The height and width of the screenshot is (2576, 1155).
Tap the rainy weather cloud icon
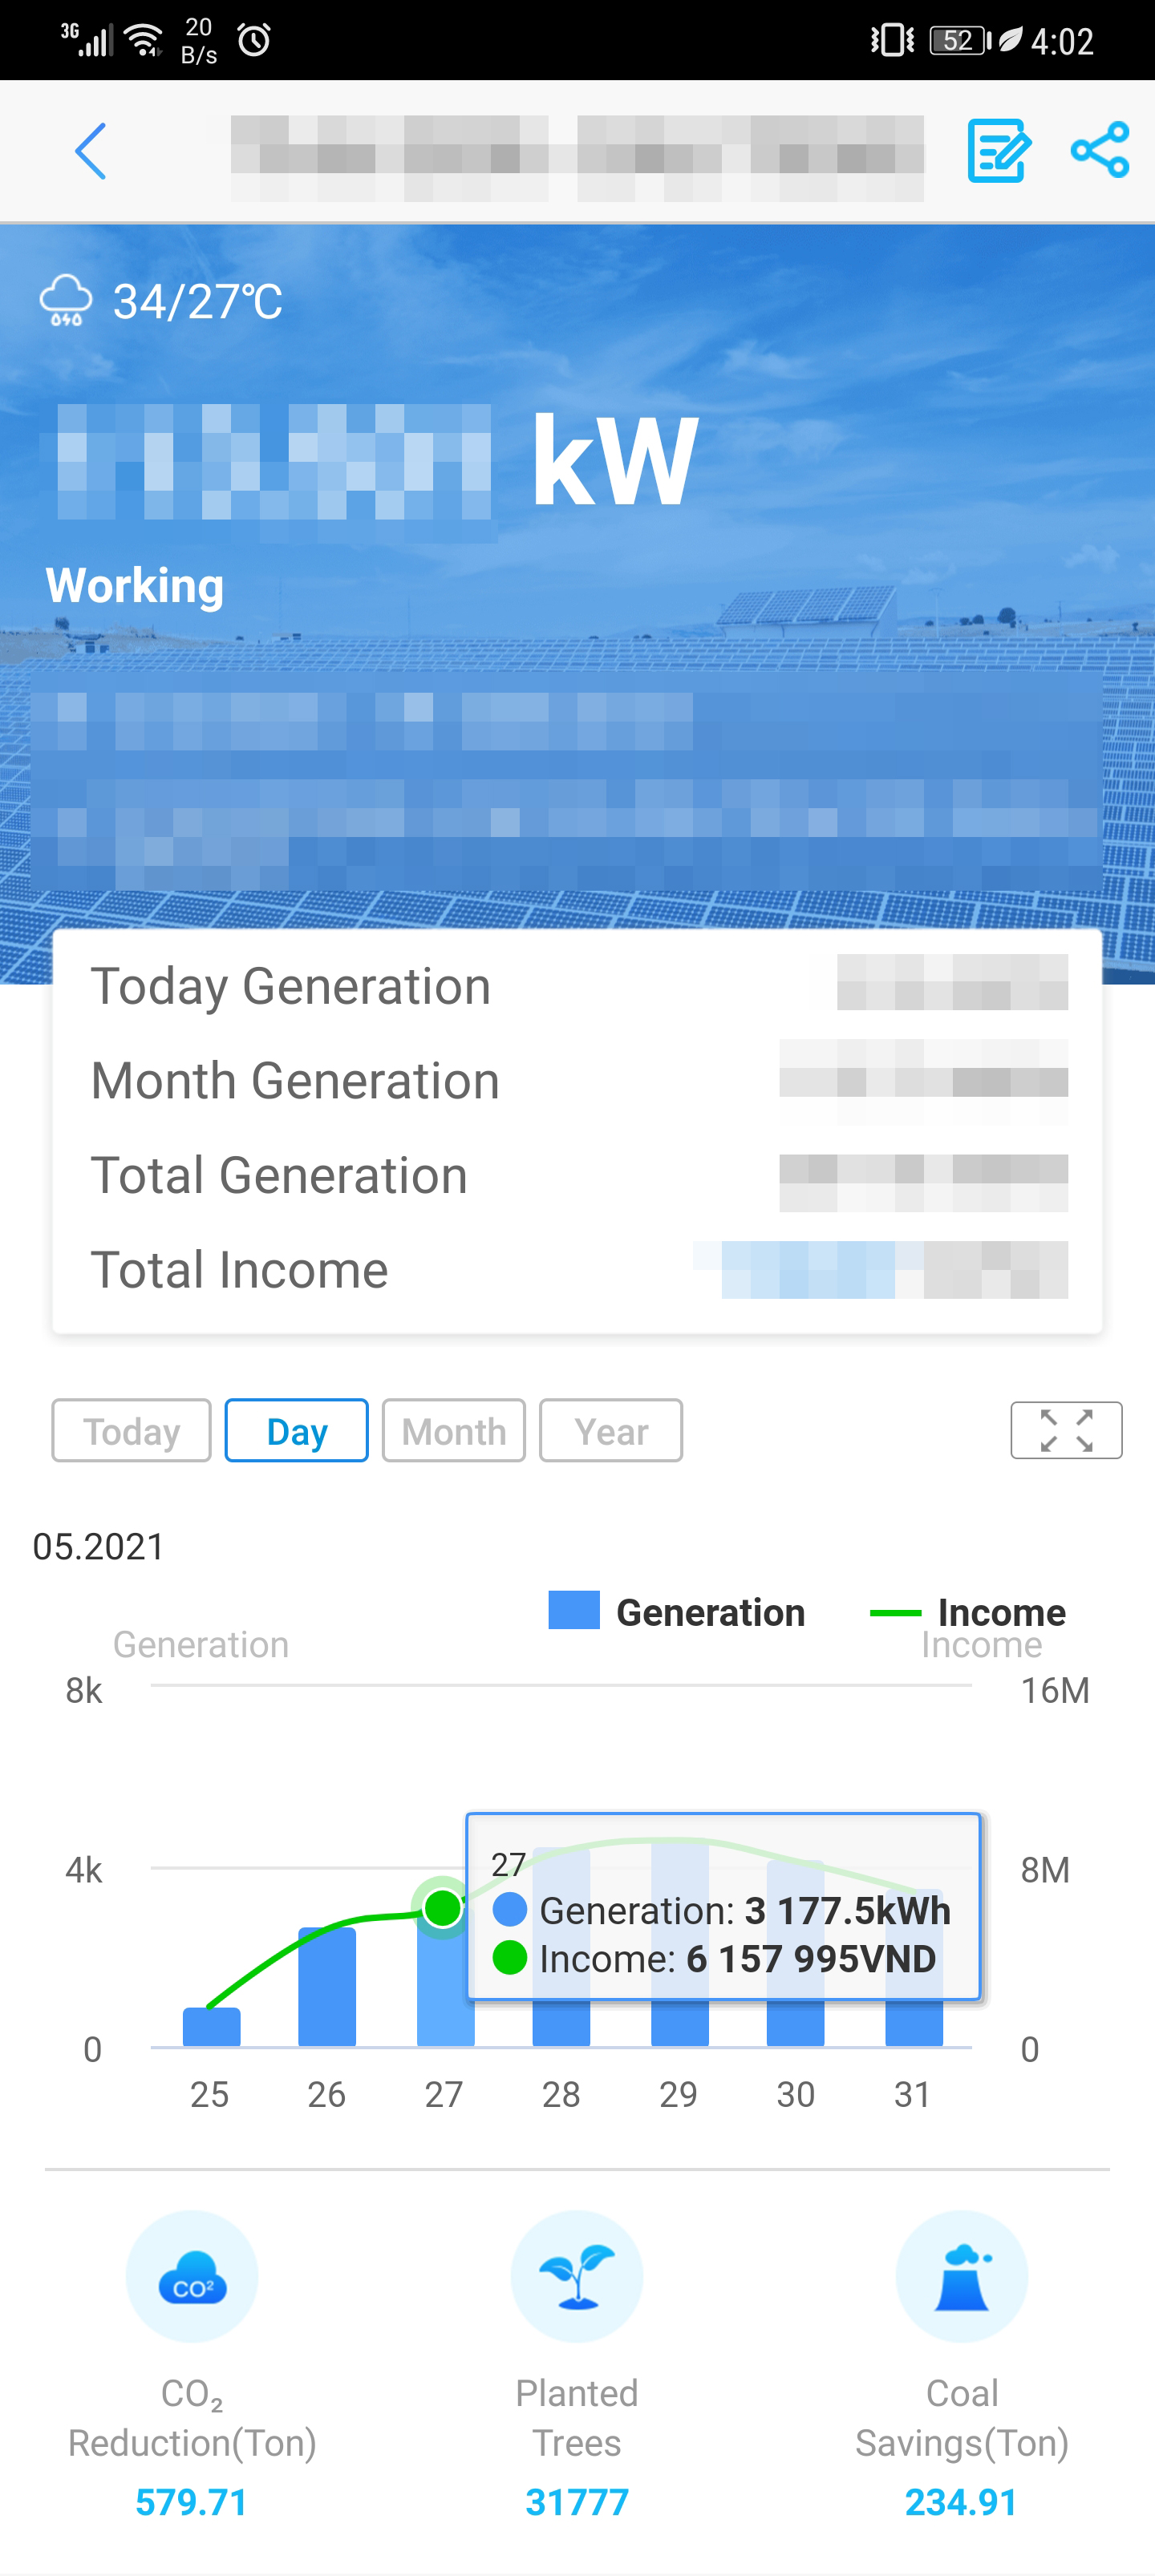click(66, 300)
